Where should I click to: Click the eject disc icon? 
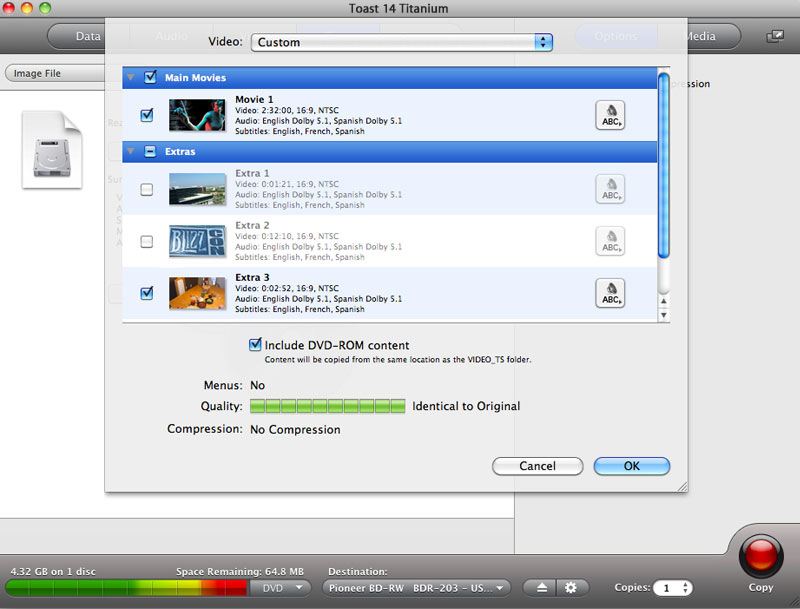(x=542, y=588)
